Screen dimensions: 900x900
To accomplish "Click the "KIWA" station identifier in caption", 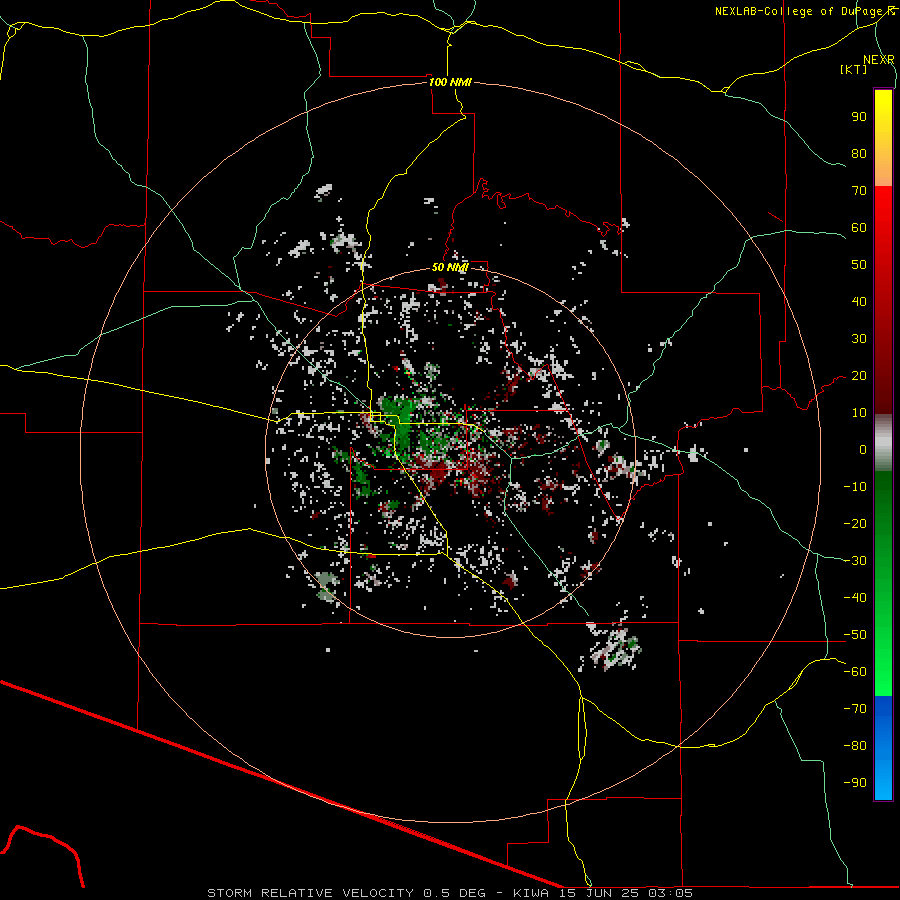I will click(531, 893).
